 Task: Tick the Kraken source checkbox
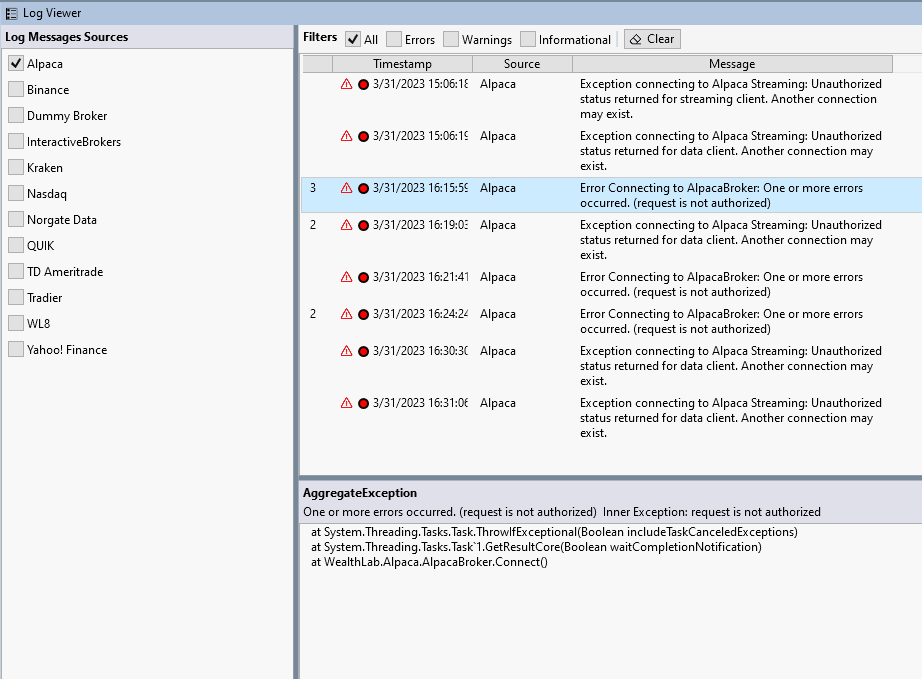coord(16,168)
